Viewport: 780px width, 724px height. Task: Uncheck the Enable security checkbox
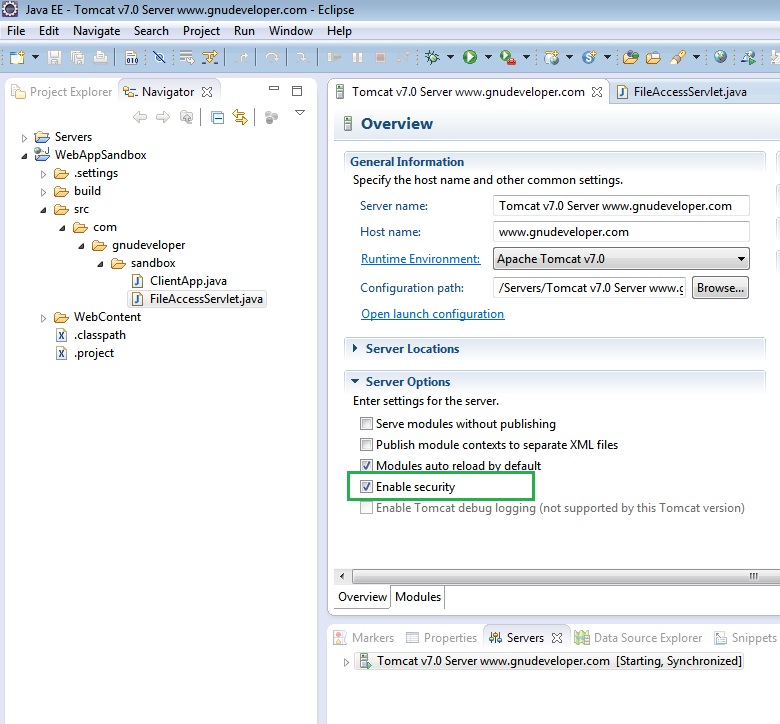pos(367,487)
